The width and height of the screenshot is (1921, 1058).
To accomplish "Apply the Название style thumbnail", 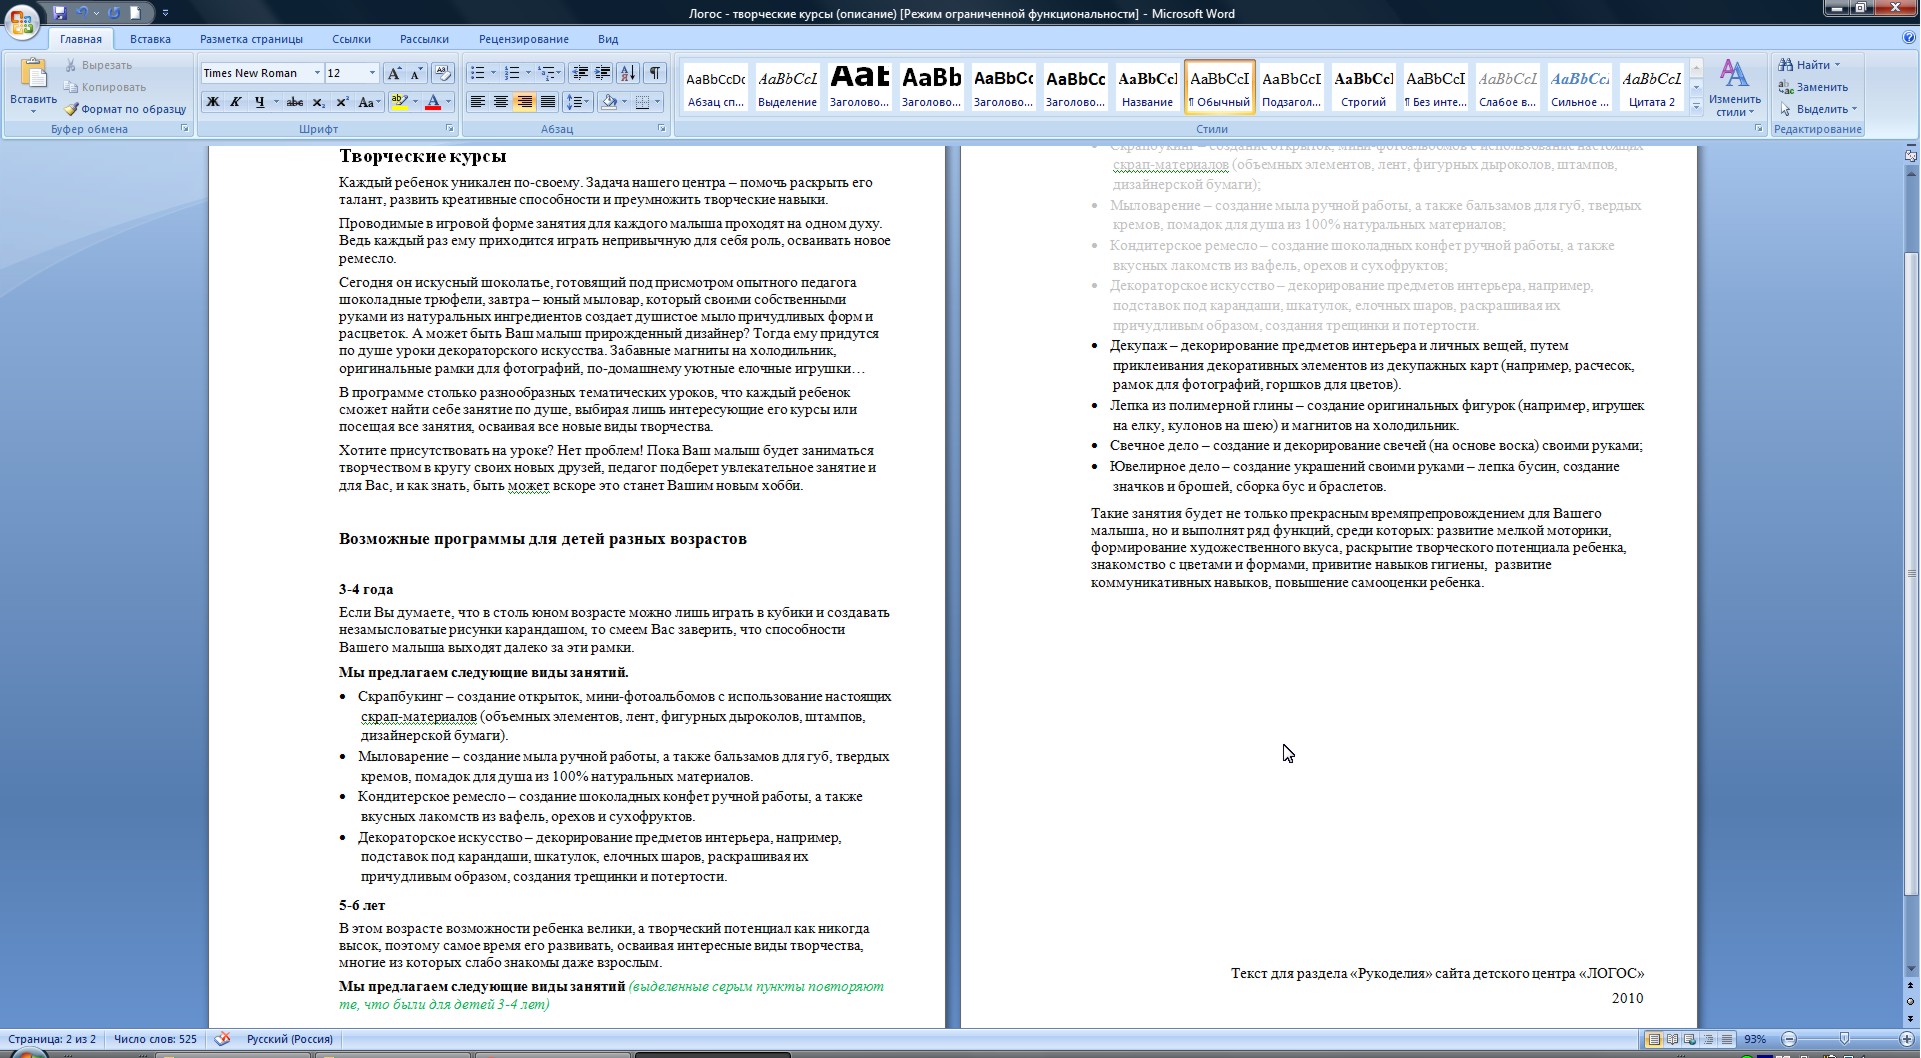I will point(1147,86).
